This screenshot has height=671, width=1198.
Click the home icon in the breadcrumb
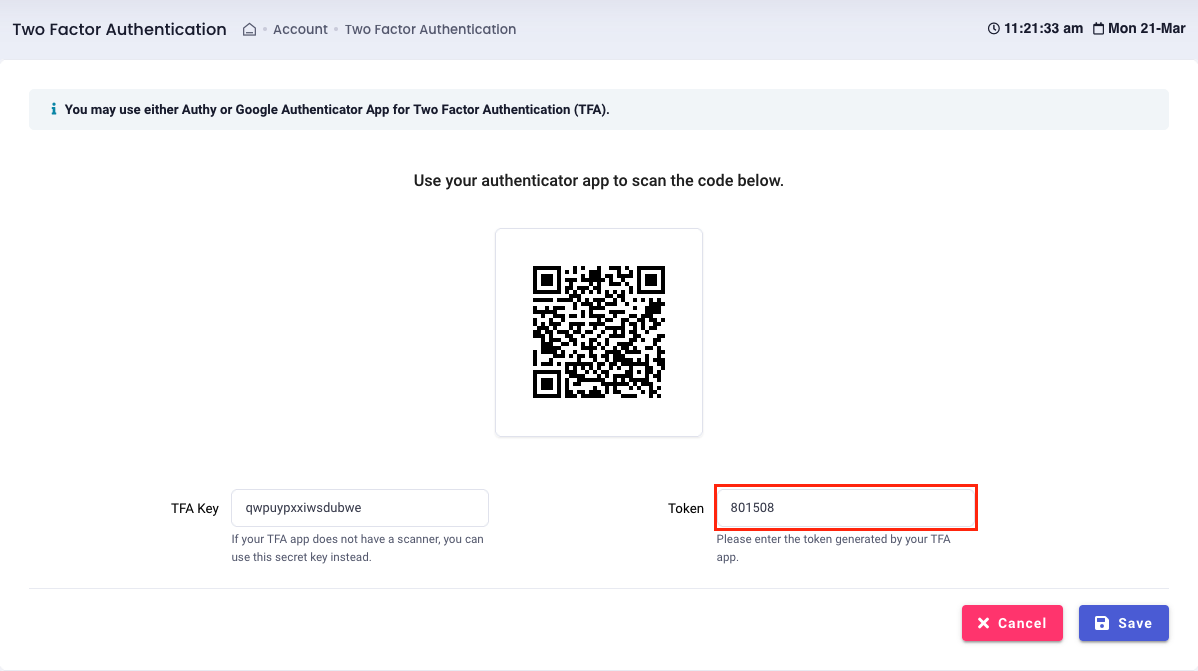(249, 29)
